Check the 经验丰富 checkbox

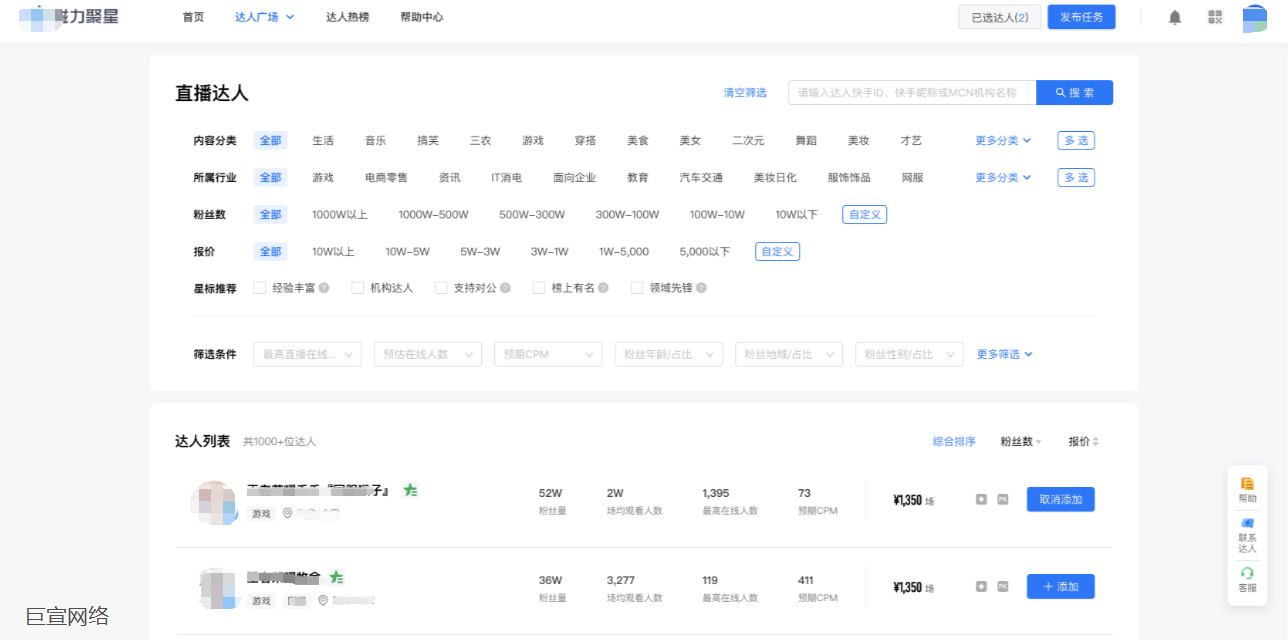[x=260, y=288]
